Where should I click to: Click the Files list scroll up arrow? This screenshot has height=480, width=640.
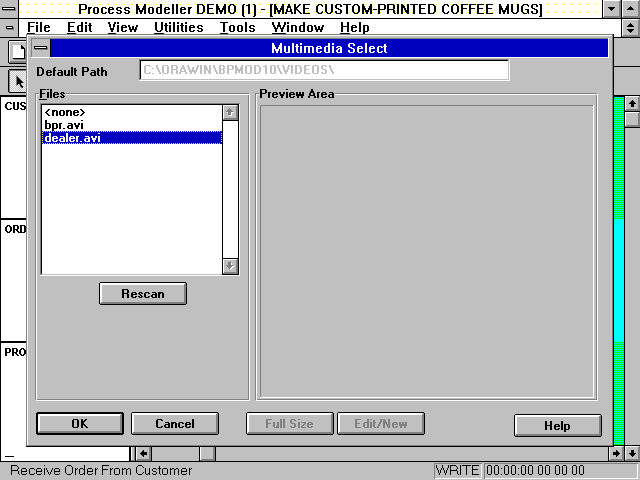click(230, 112)
